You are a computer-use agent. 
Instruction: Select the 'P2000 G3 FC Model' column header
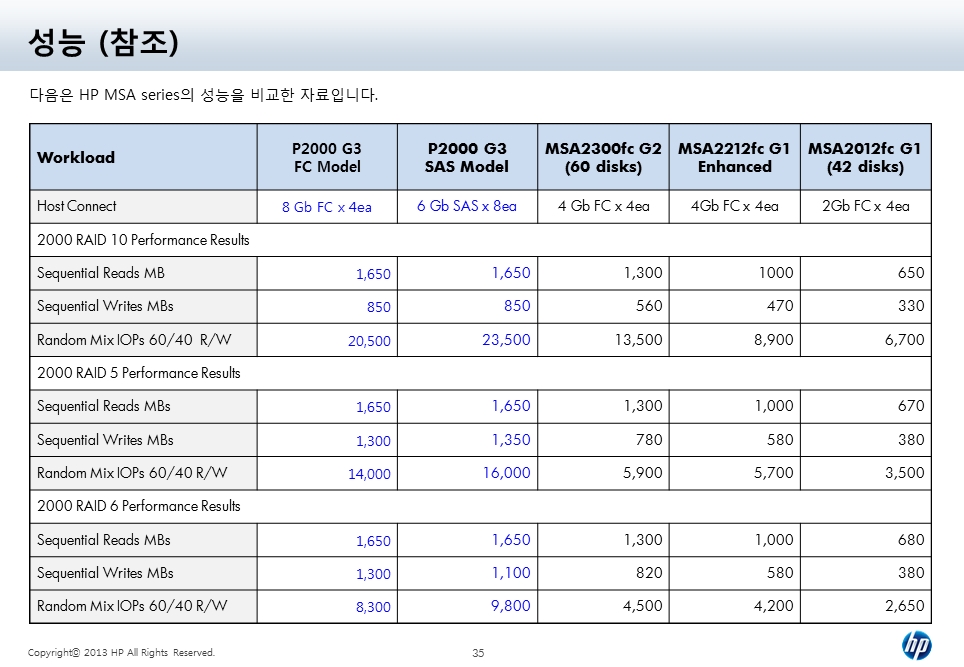(327, 157)
